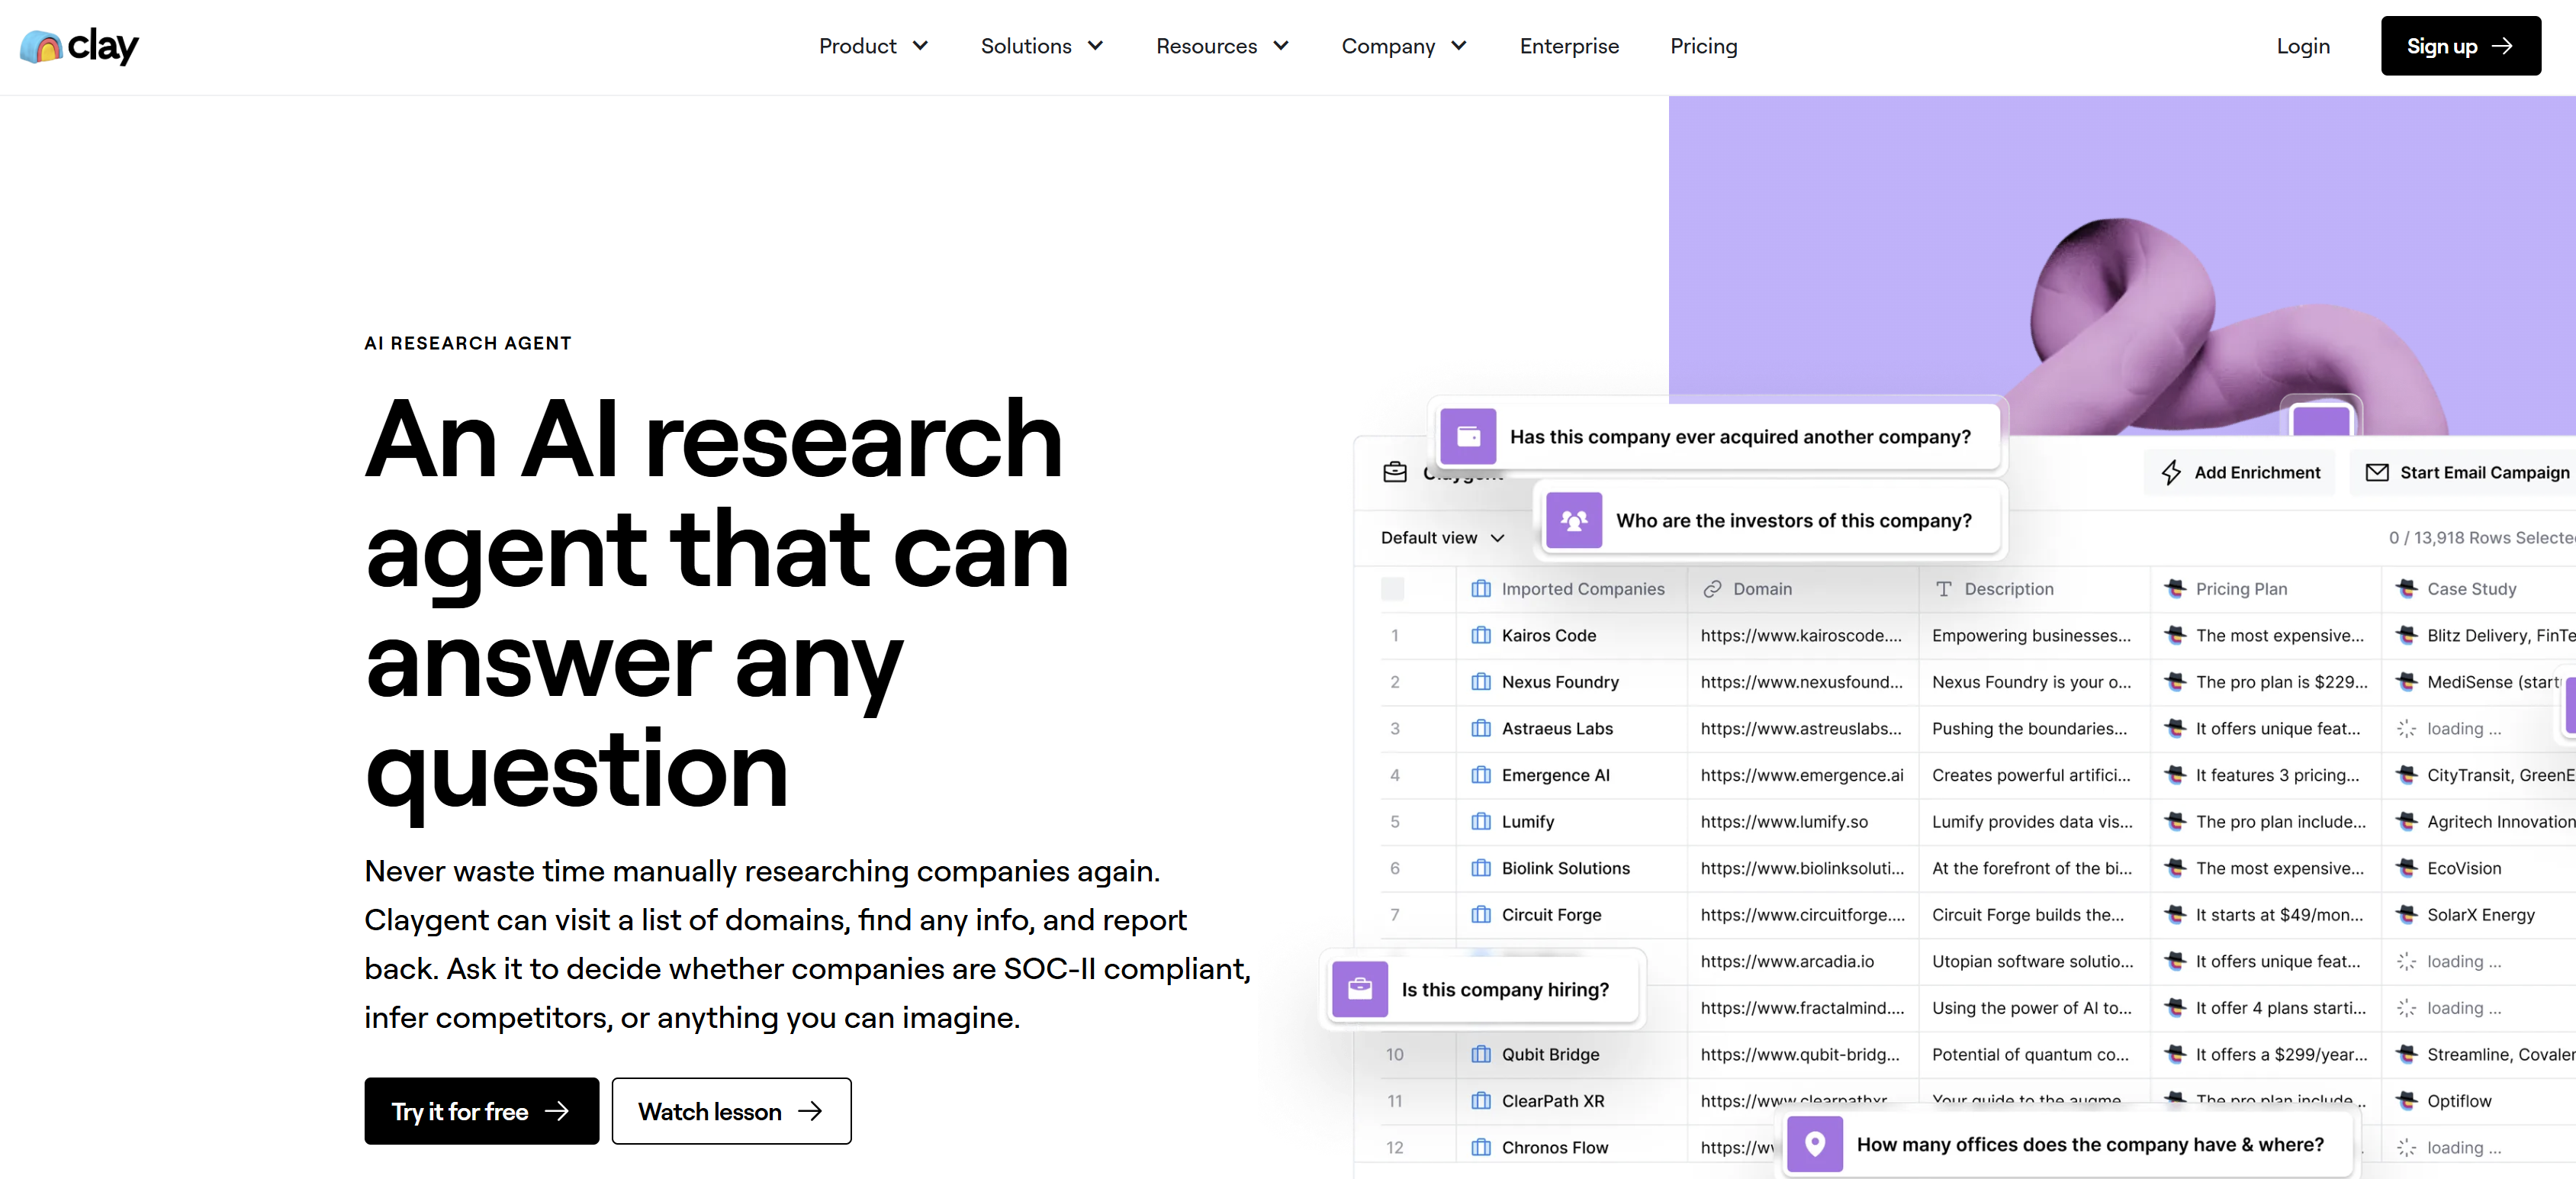
Task: Open the Solutions menu
Action: (1041, 46)
